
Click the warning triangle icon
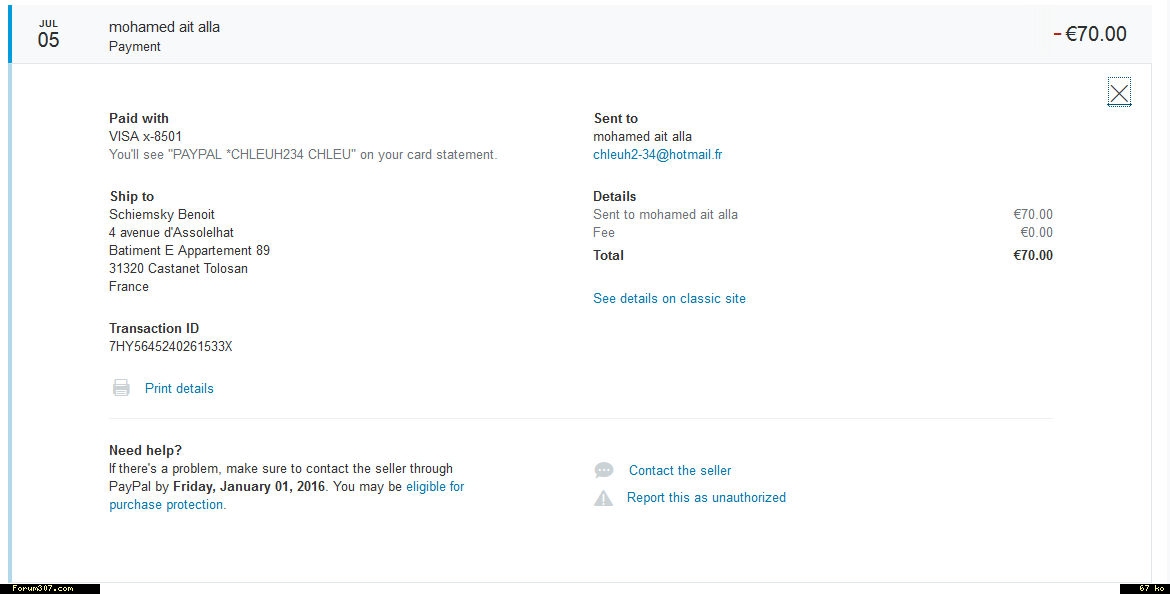603,498
